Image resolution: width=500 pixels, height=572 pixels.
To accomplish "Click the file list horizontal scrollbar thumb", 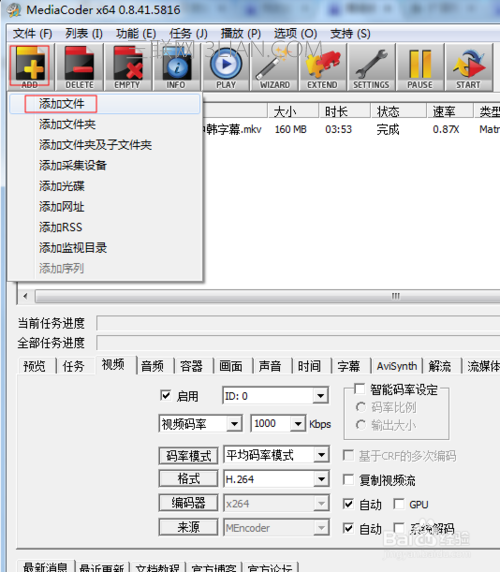I will (x=268, y=296).
